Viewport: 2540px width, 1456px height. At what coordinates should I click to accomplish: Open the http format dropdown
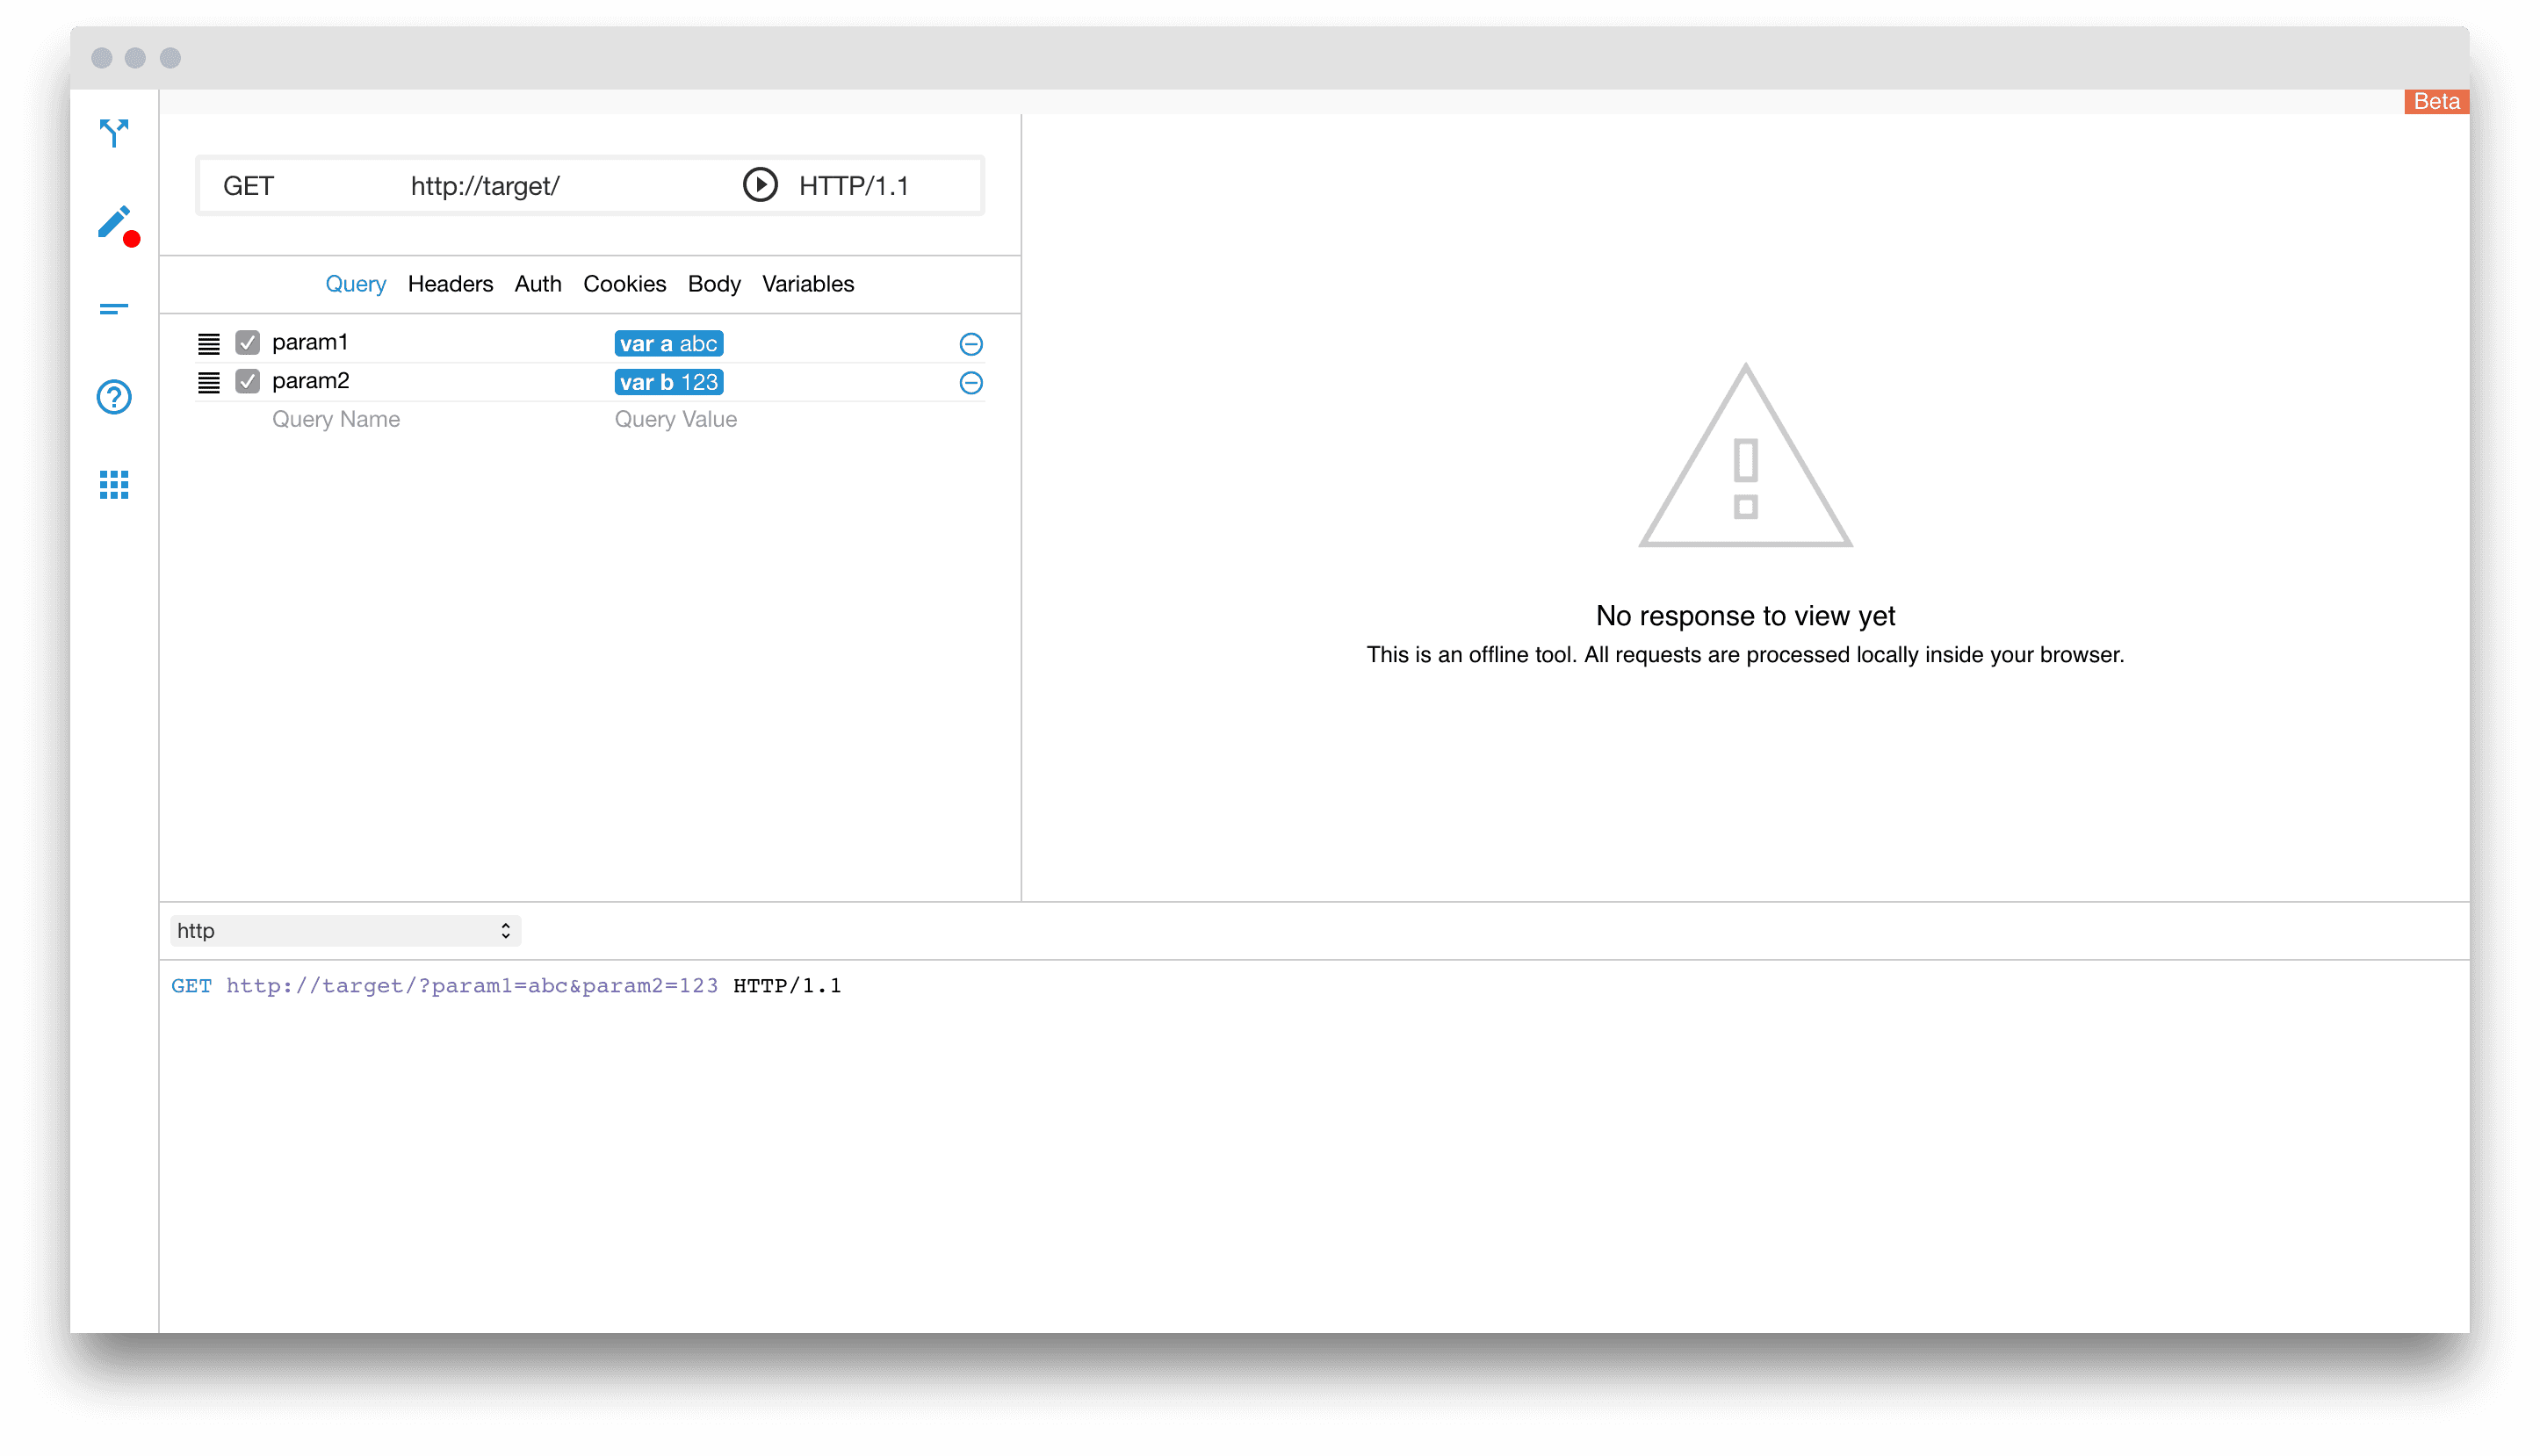[x=344, y=931]
